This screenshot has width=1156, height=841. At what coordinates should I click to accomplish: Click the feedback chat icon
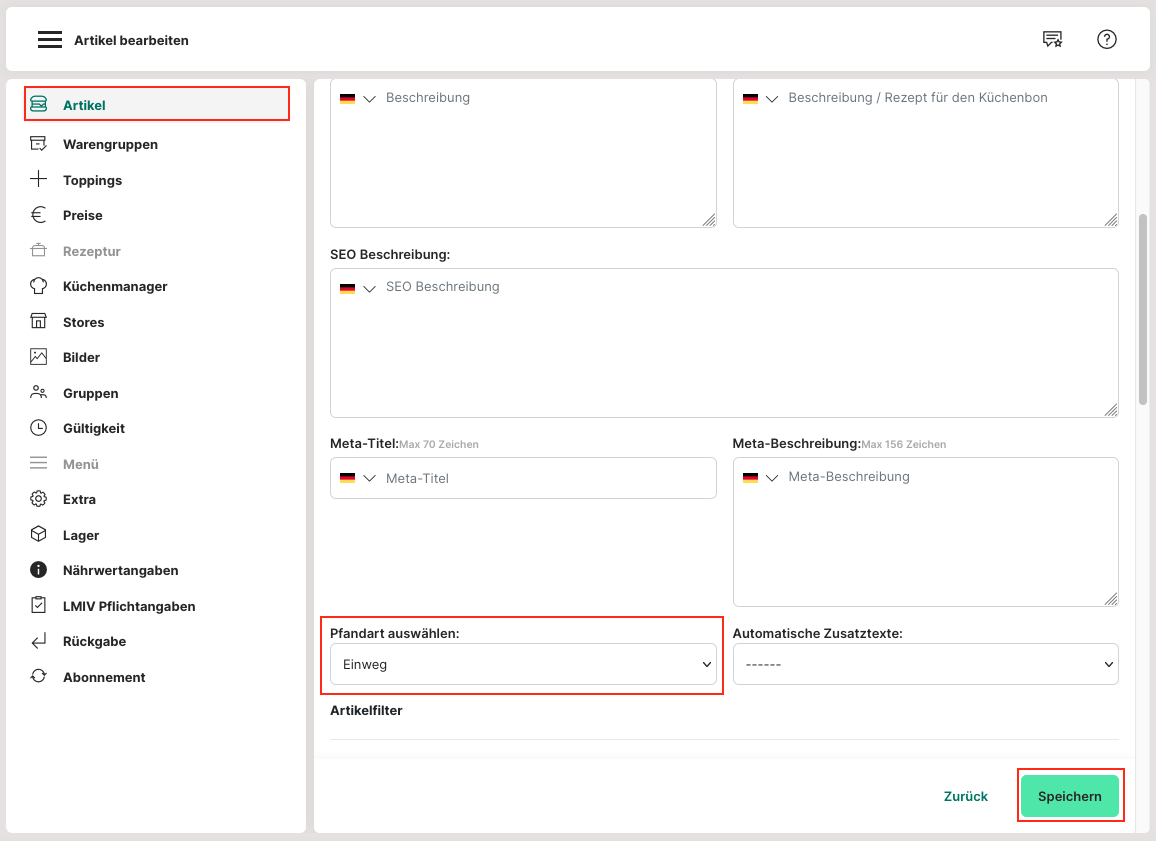pyautogui.click(x=1052, y=40)
